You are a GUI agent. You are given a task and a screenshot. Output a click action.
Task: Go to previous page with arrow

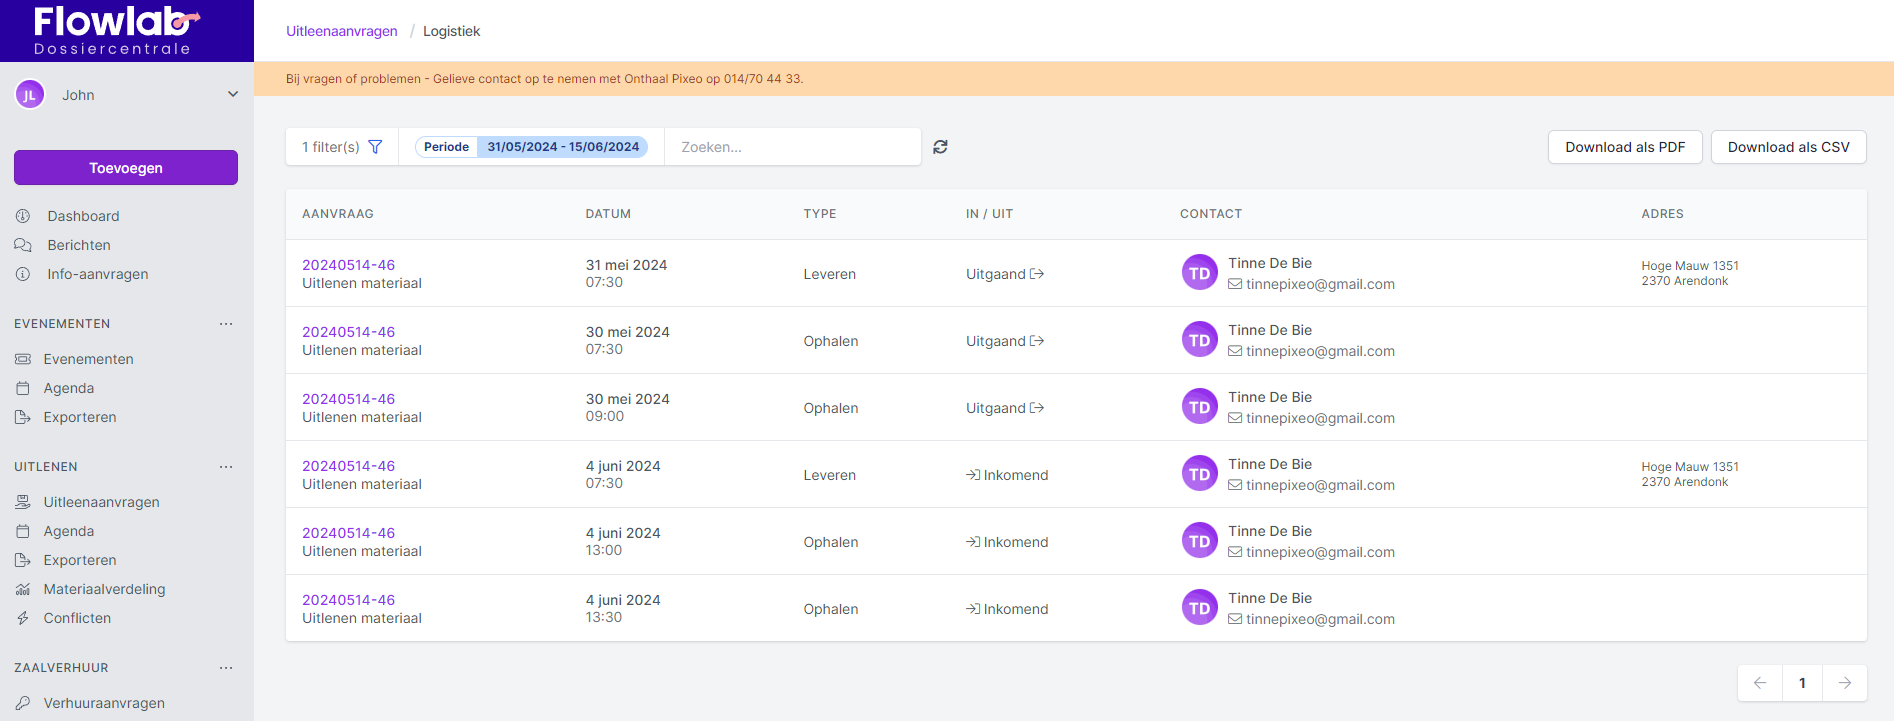point(1760,683)
